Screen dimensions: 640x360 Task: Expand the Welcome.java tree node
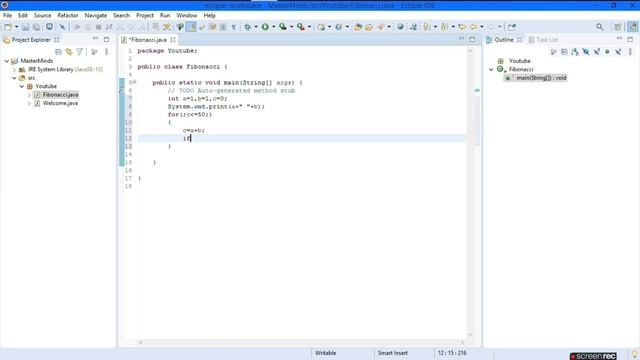(29, 103)
